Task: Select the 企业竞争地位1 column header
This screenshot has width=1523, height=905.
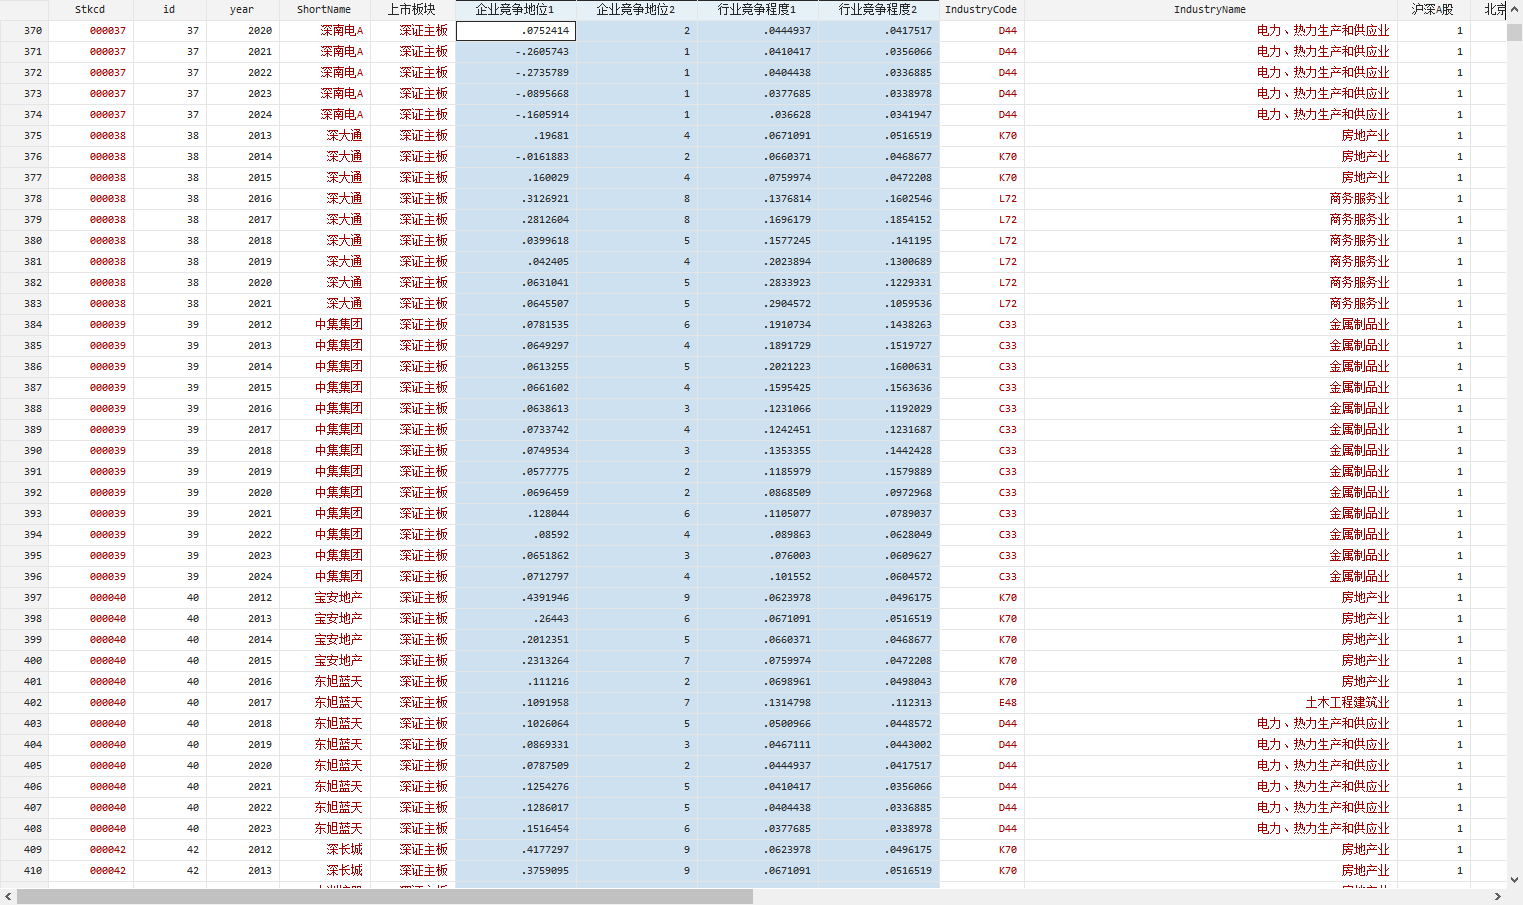Action: click(x=515, y=9)
